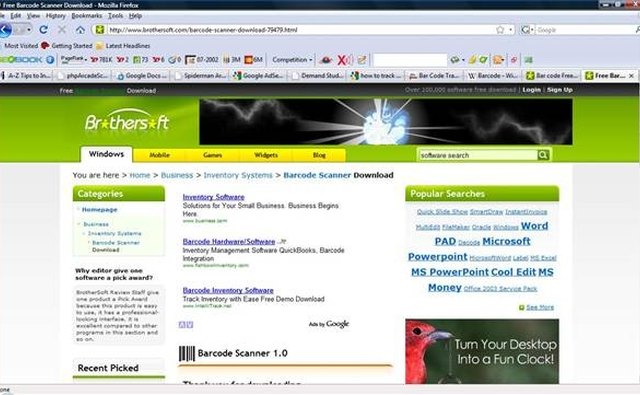Click the green magnifier search button
The width and height of the screenshot is (640, 395).
(543, 155)
